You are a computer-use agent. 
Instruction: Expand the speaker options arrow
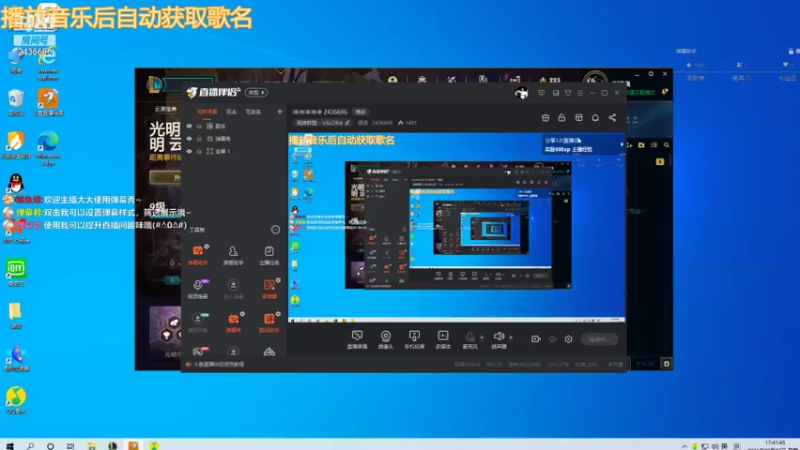pyautogui.click(x=511, y=337)
